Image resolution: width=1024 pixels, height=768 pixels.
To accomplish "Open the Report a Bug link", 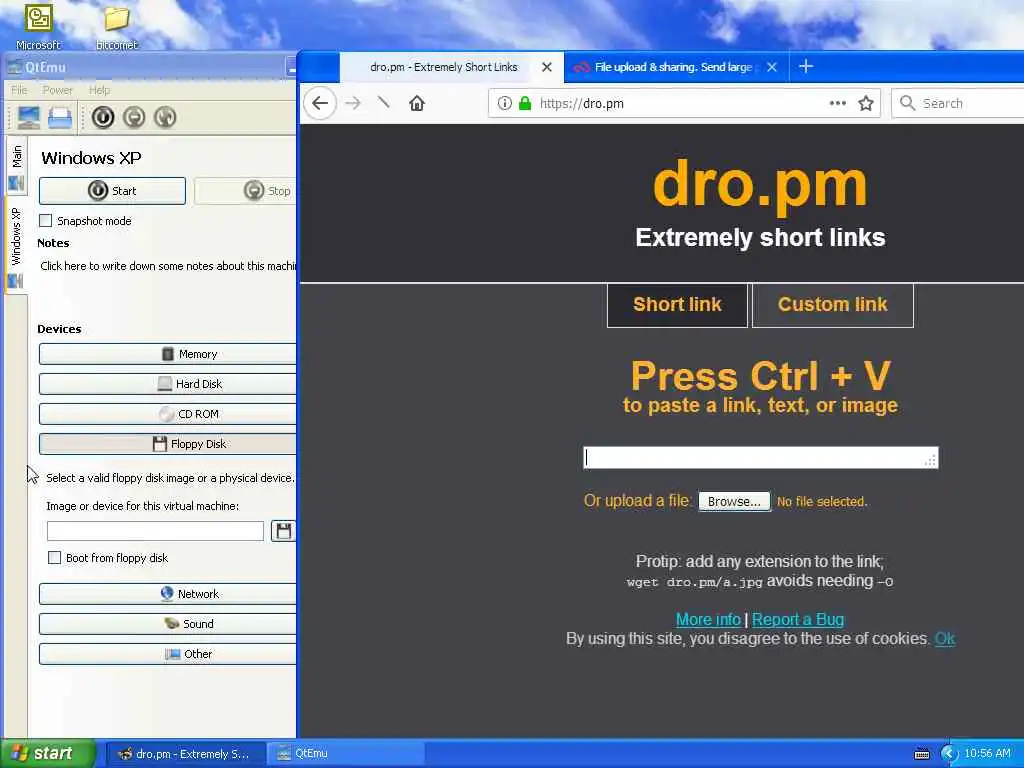I will pyautogui.click(x=798, y=619).
